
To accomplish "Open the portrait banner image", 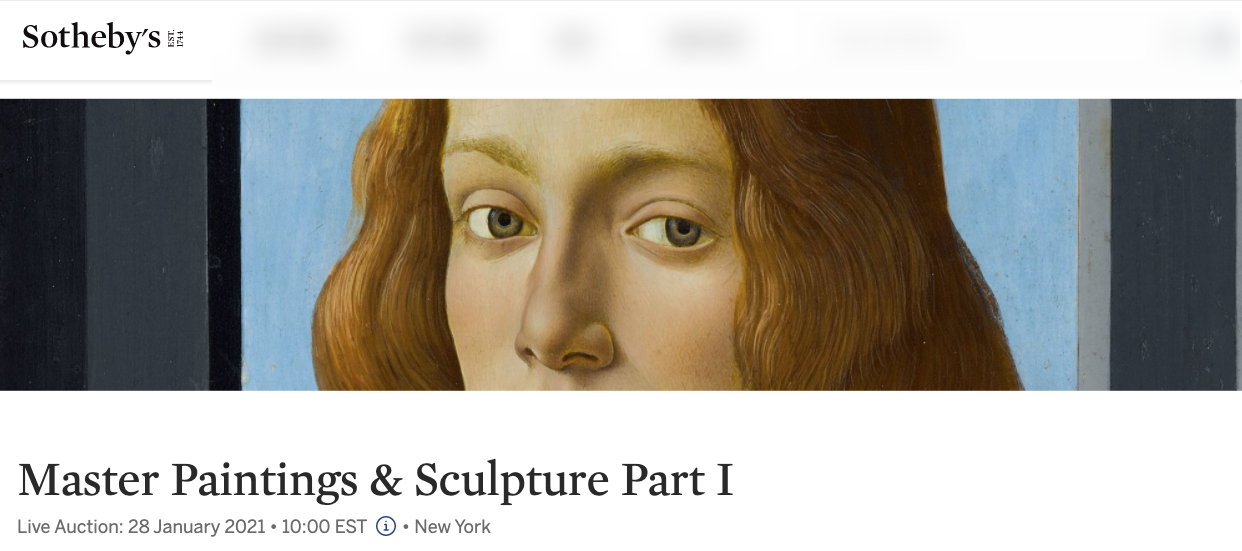I will pyautogui.click(x=621, y=244).
